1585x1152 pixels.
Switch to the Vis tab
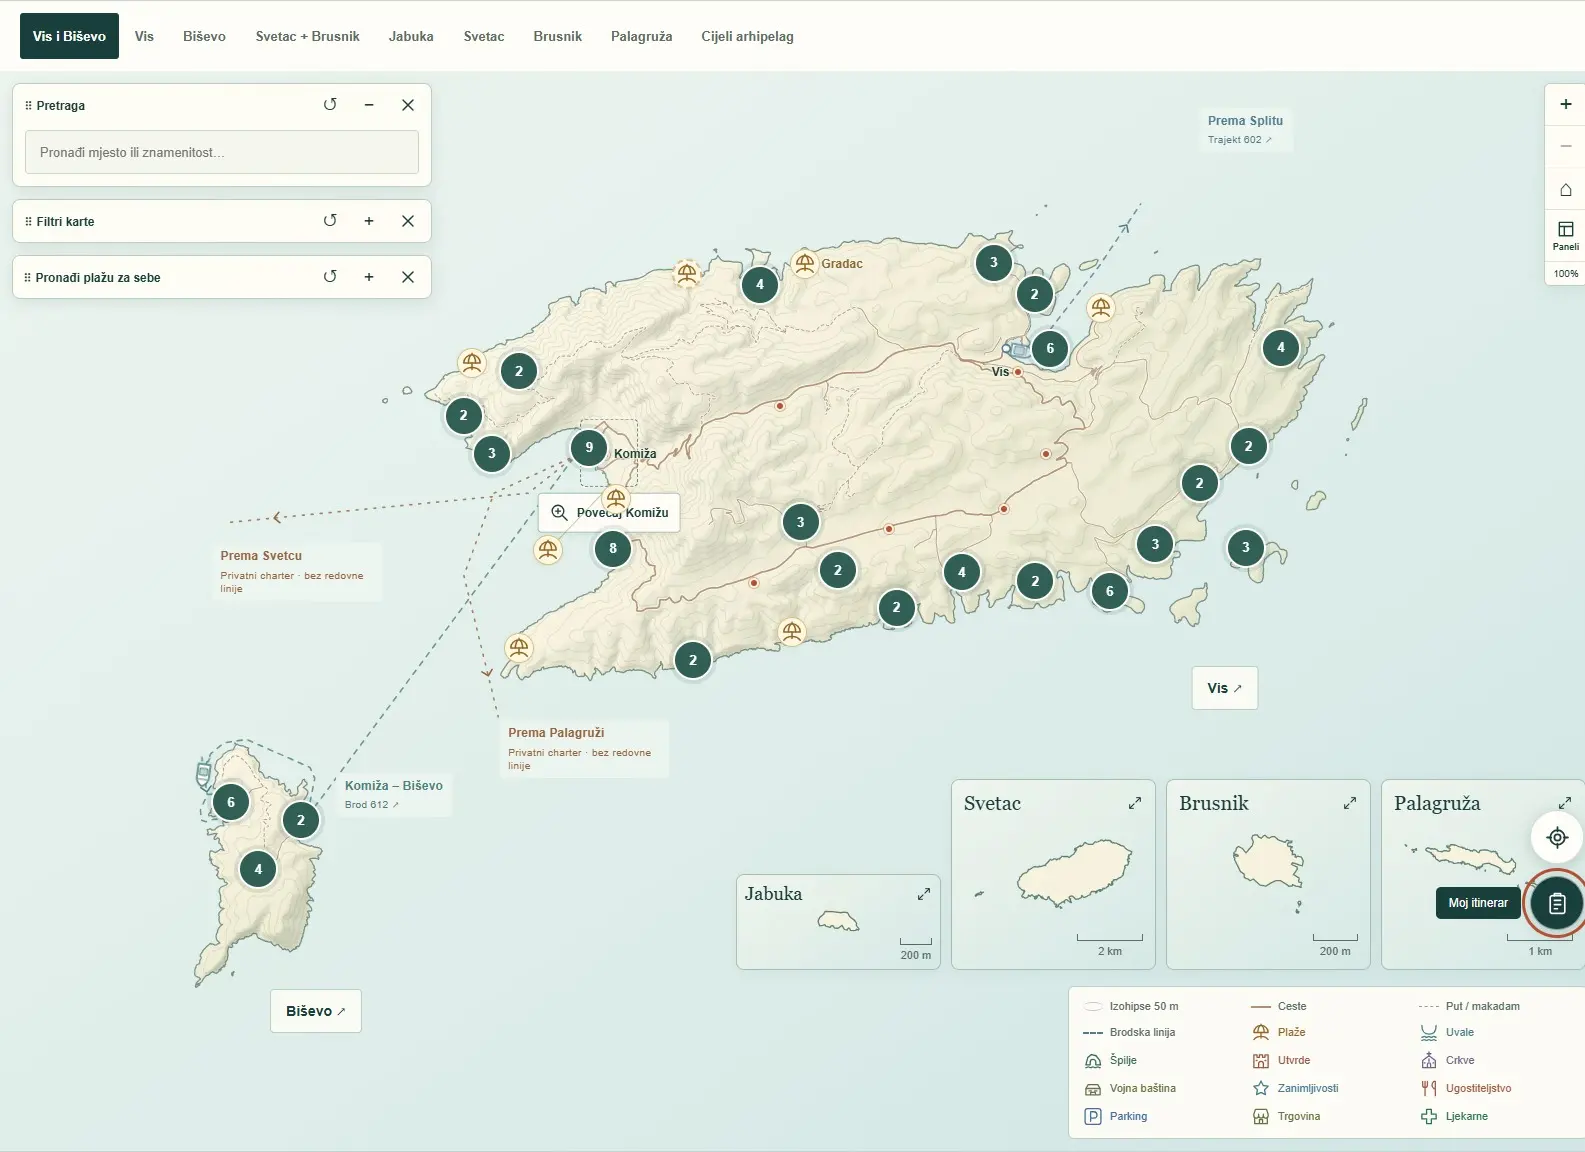pyautogui.click(x=144, y=36)
